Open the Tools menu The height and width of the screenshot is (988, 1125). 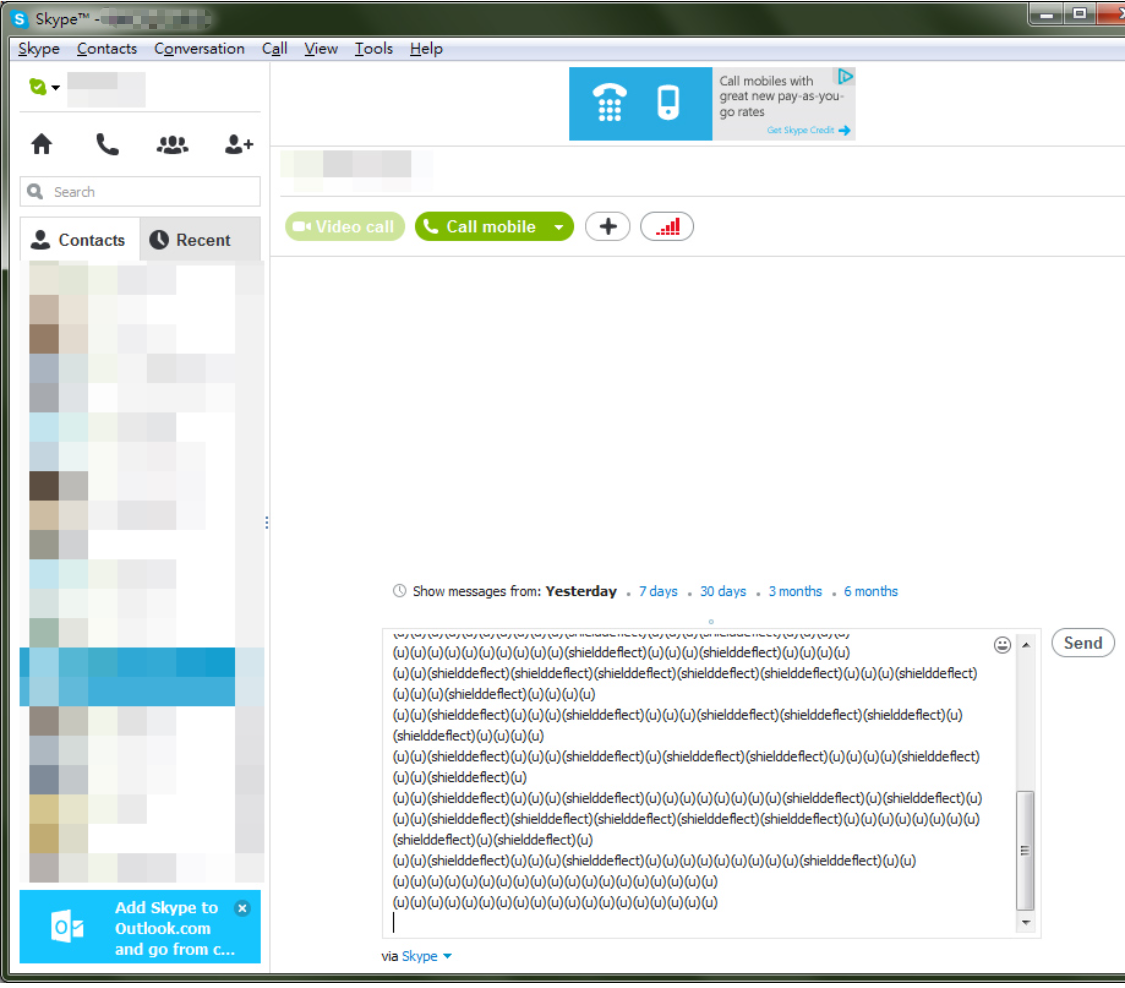coord(373,49)
